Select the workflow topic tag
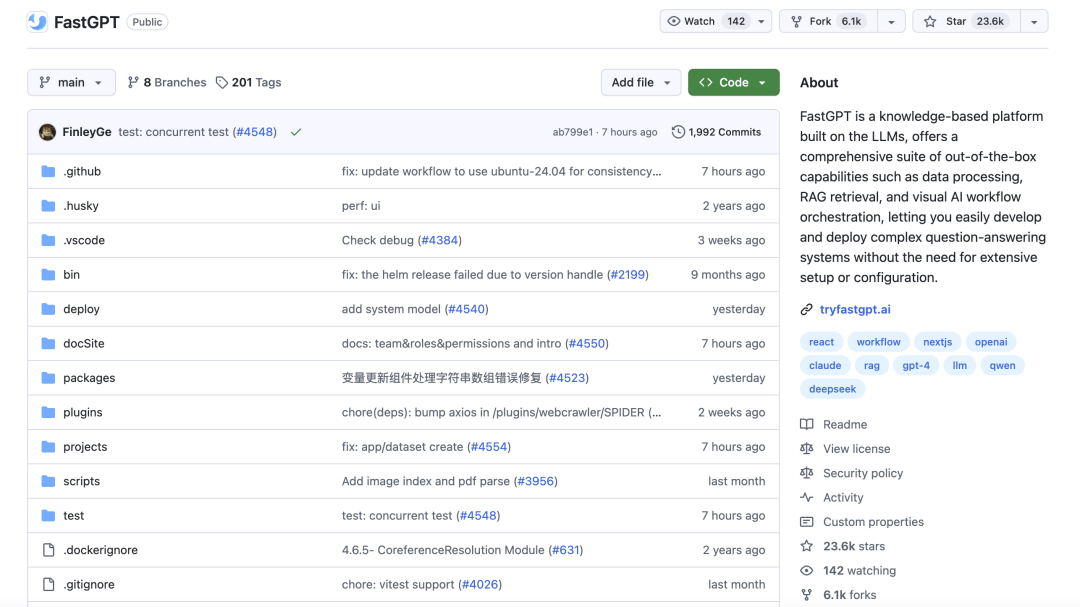This screenshot has width=1080, height=607. (x=878, y=342)
